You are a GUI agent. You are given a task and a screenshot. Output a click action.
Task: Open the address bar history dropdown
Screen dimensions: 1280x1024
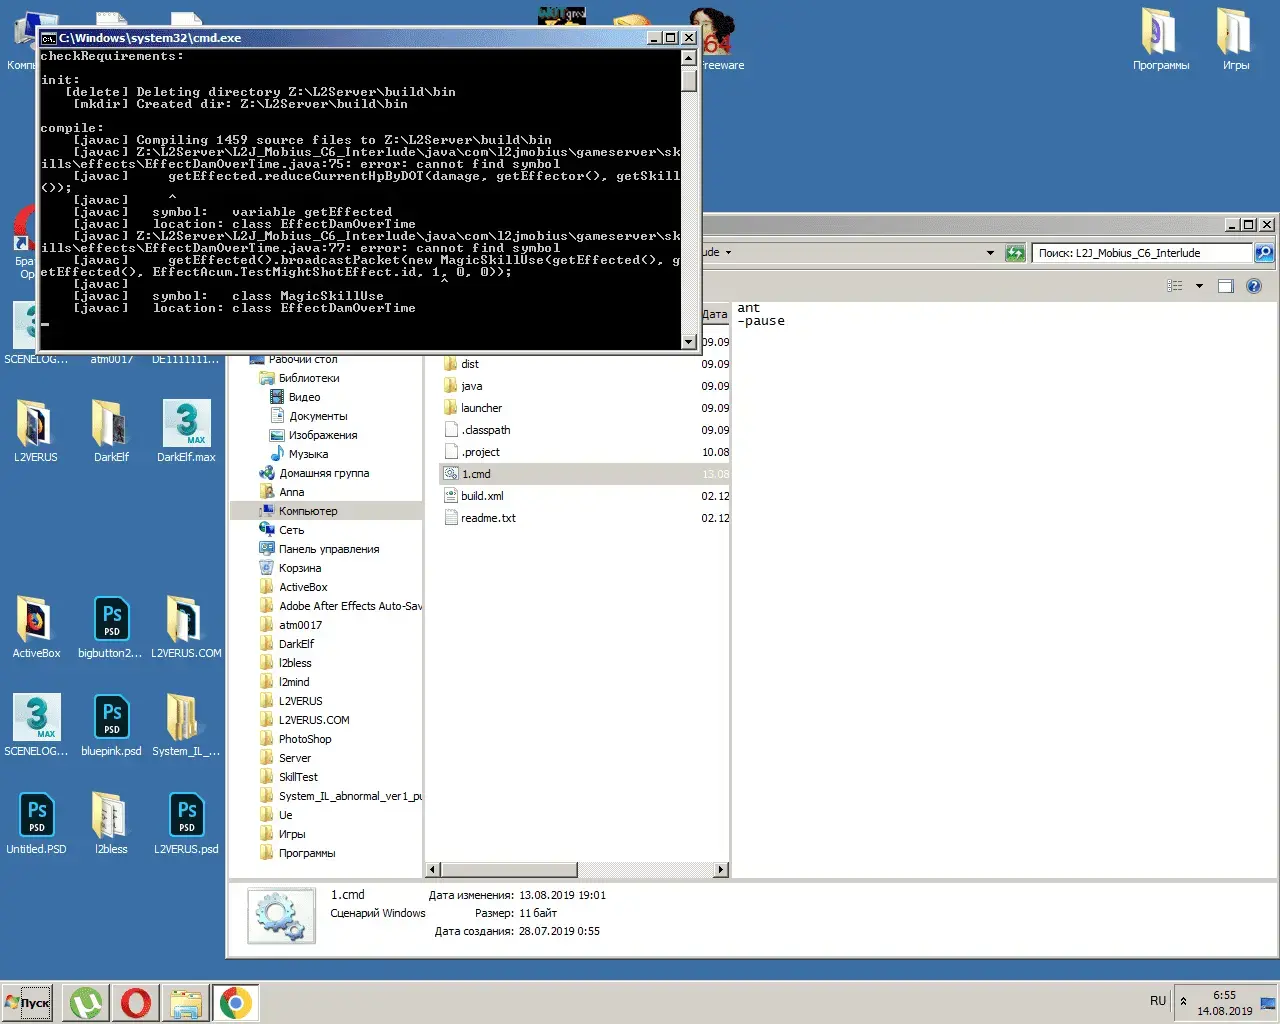coord(990,253)
